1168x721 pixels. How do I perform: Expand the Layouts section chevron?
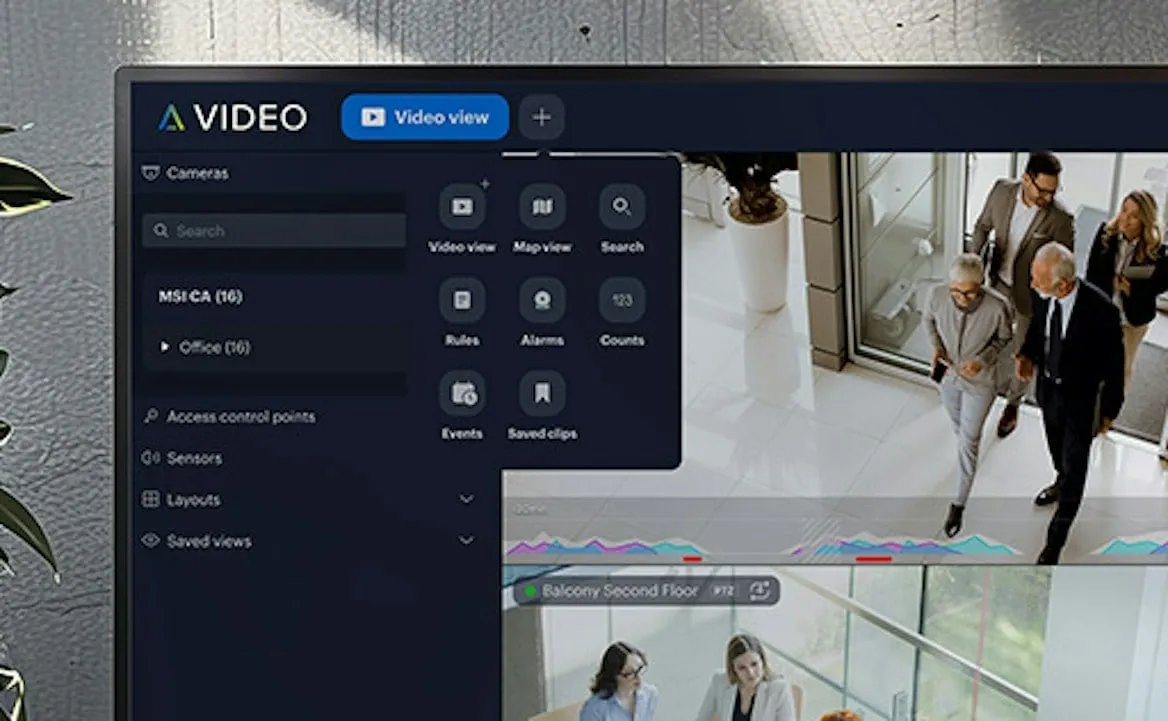pos(466,499)
